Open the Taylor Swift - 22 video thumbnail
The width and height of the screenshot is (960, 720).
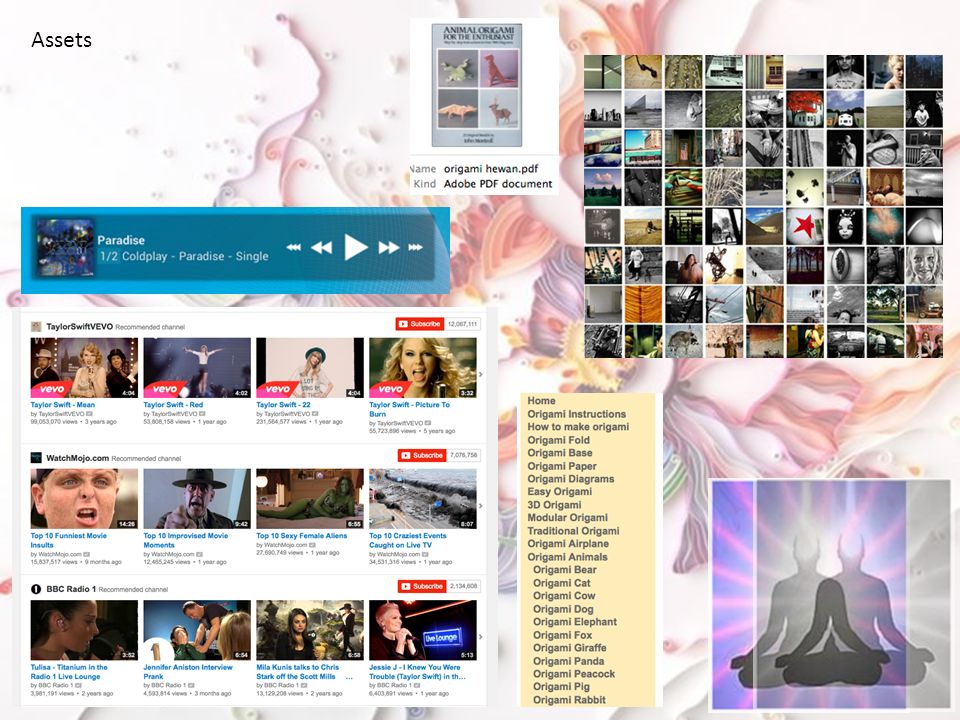(310, 367)
